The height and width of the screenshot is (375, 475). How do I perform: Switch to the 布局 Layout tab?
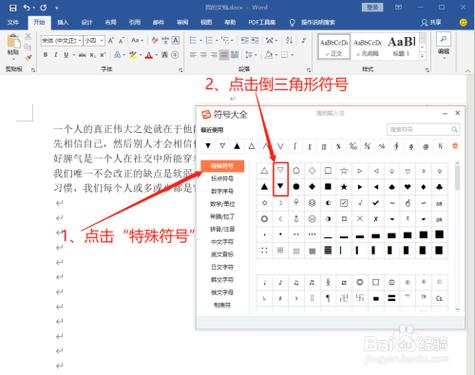click(111, 22)
